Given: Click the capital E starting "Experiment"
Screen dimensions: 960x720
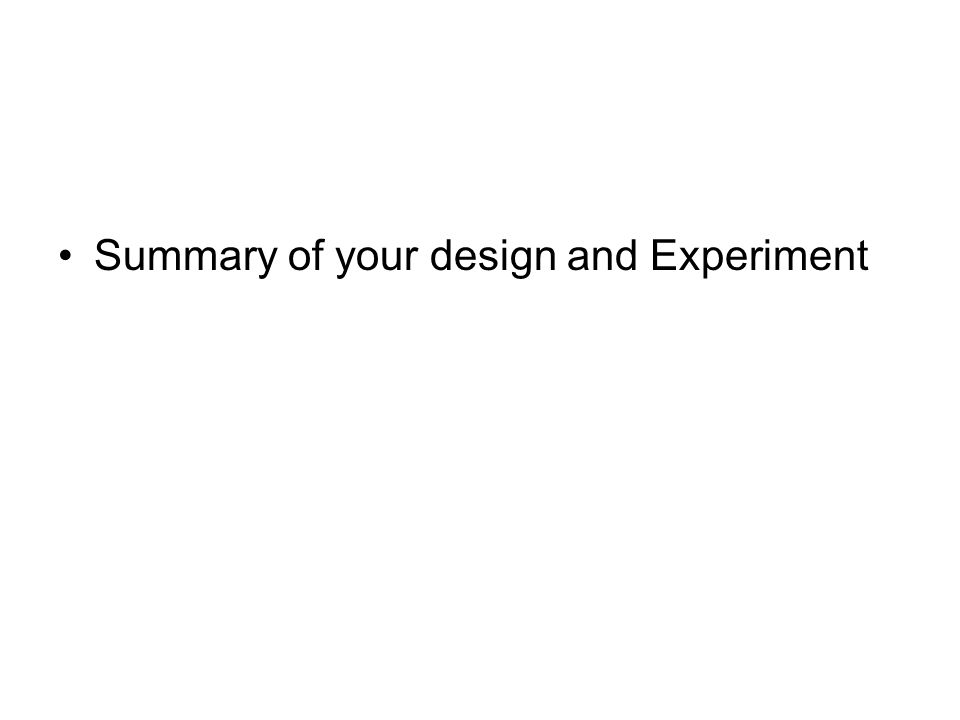Looking at the screenshot, I should click(x=662, y=255).
